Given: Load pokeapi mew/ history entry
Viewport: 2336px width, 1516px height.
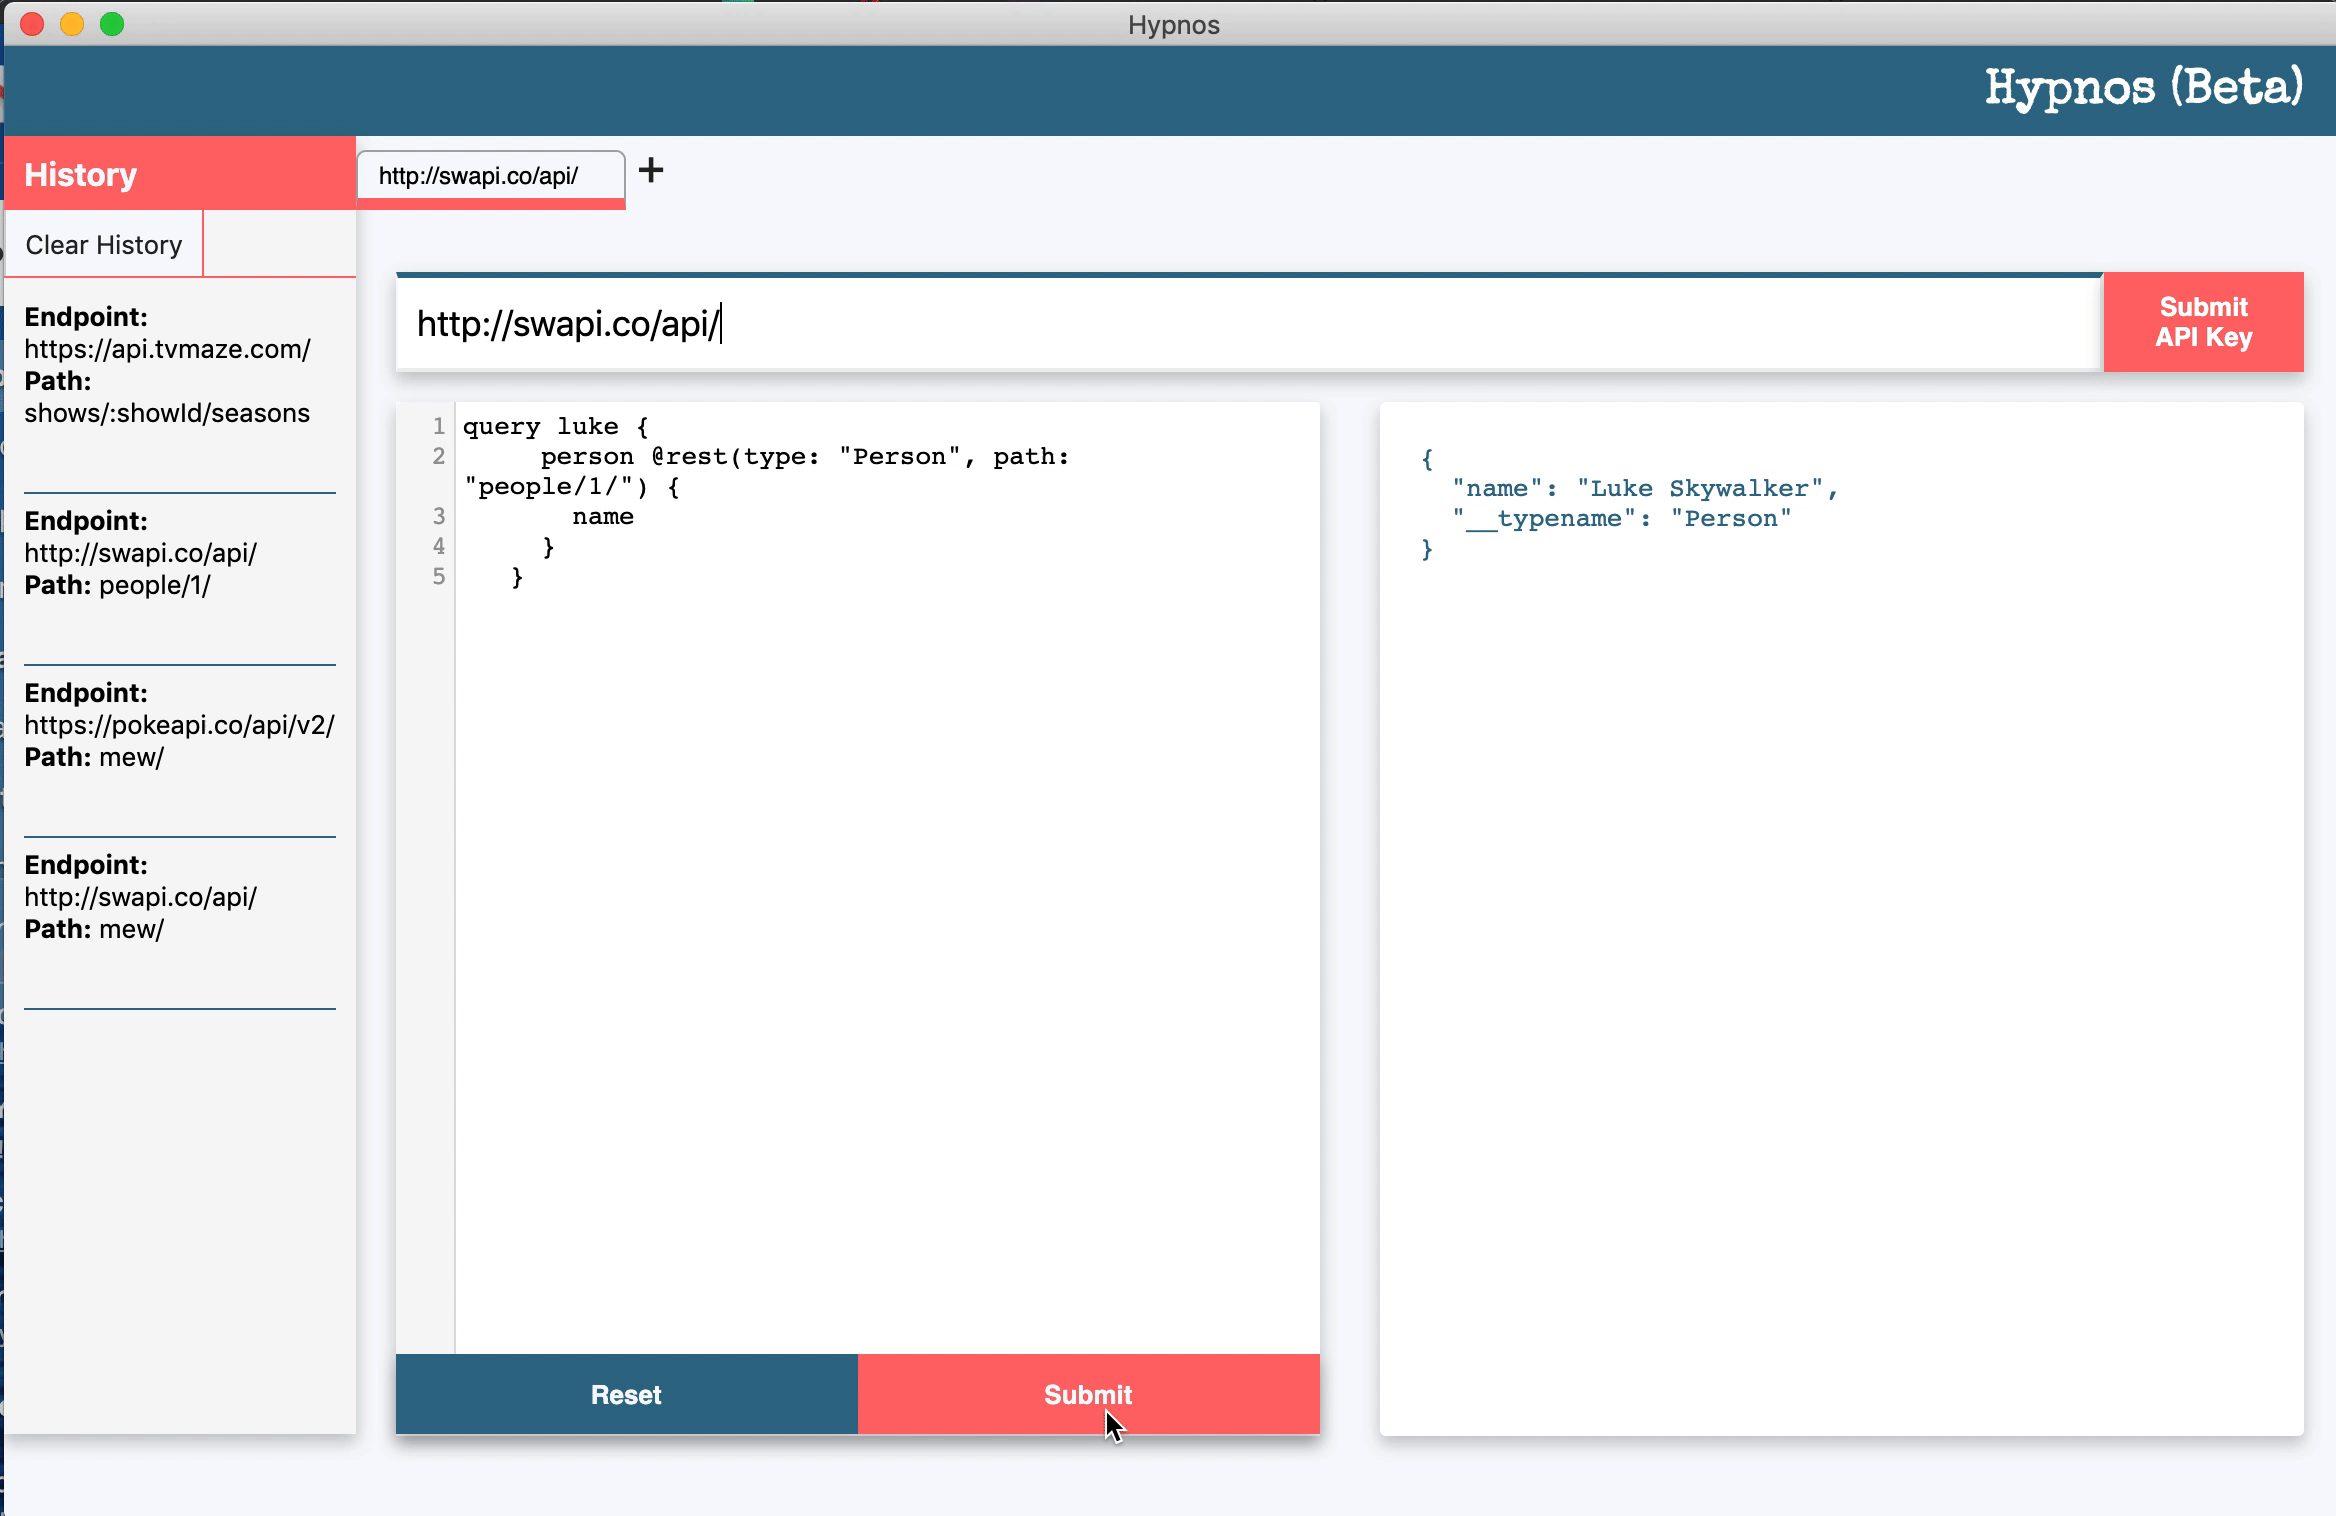Looking at the screenshot, I should [178, 726].
